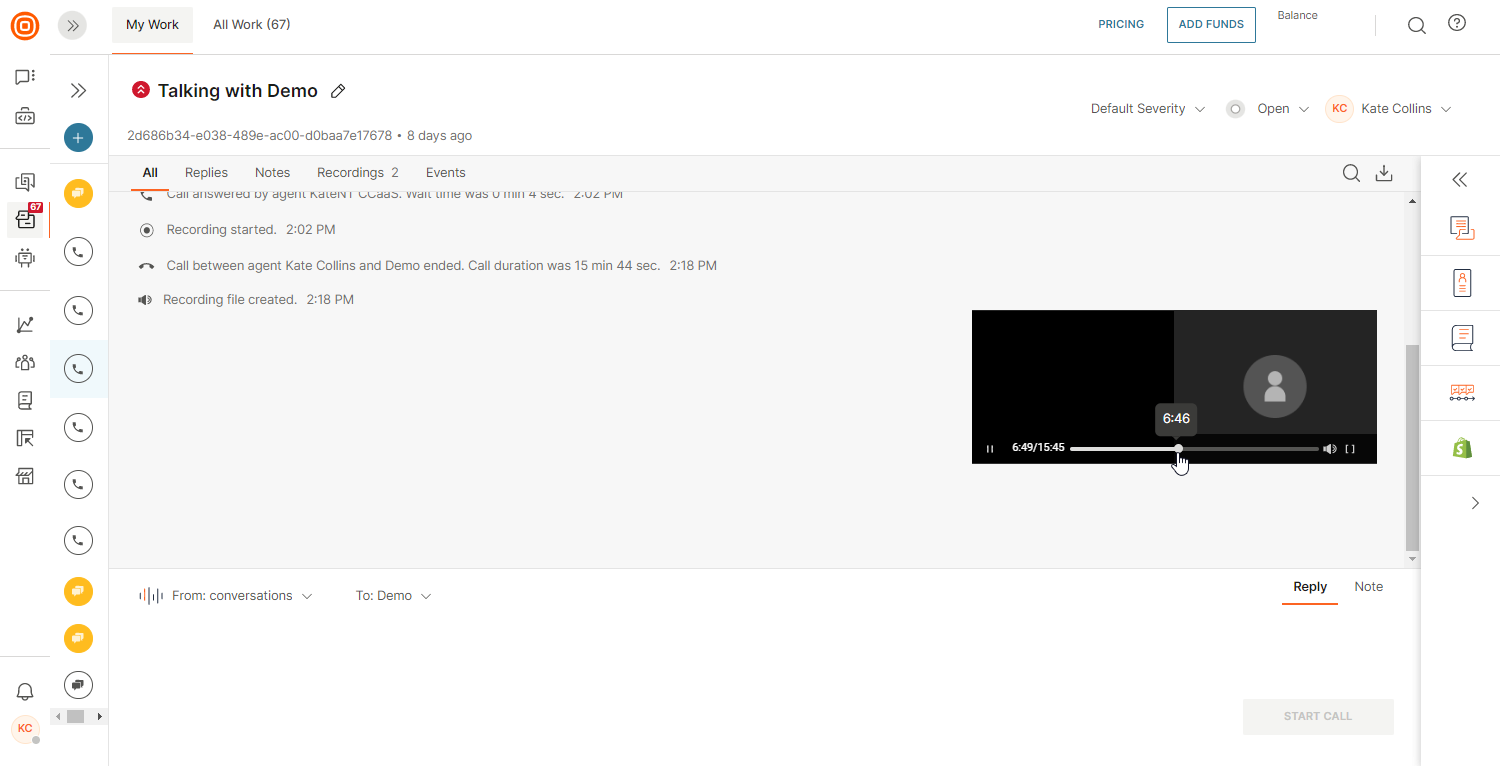Switch to the Recordings tab
This screenshot has height=766, width=1500.
[358, 173]
